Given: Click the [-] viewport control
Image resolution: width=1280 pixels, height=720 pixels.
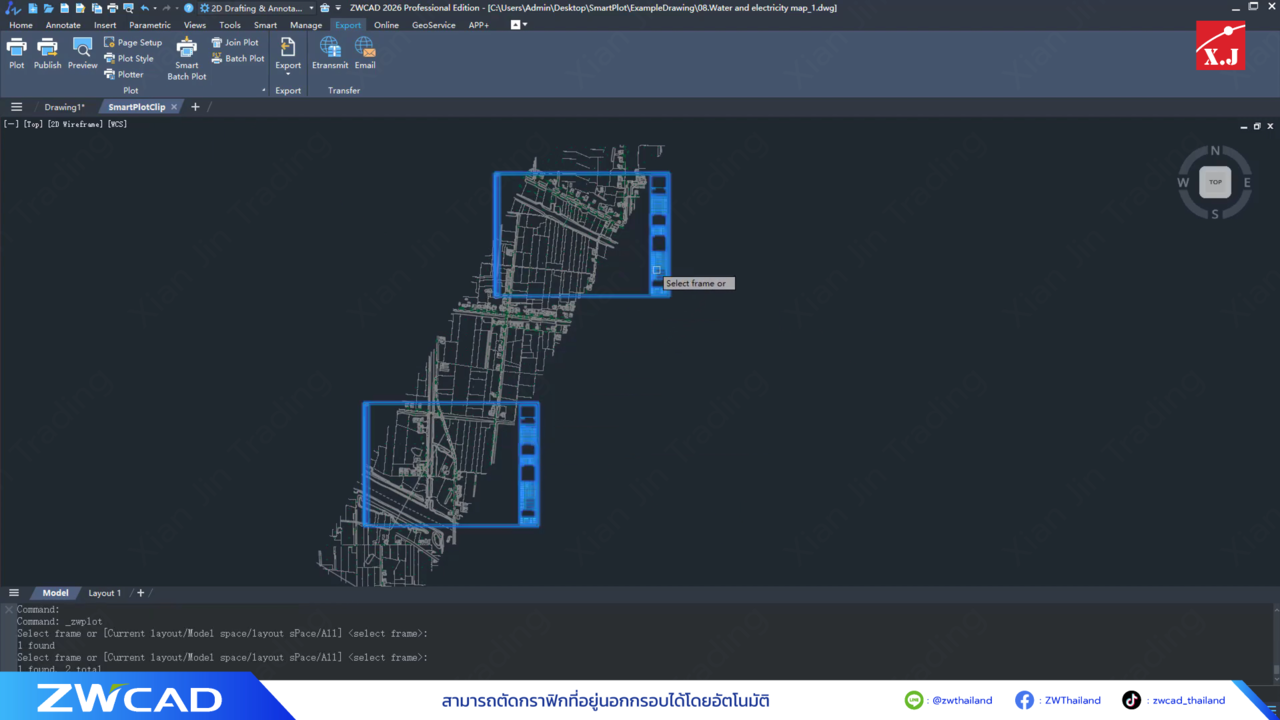Looking at the screenshot, I should tap(11, 124).
